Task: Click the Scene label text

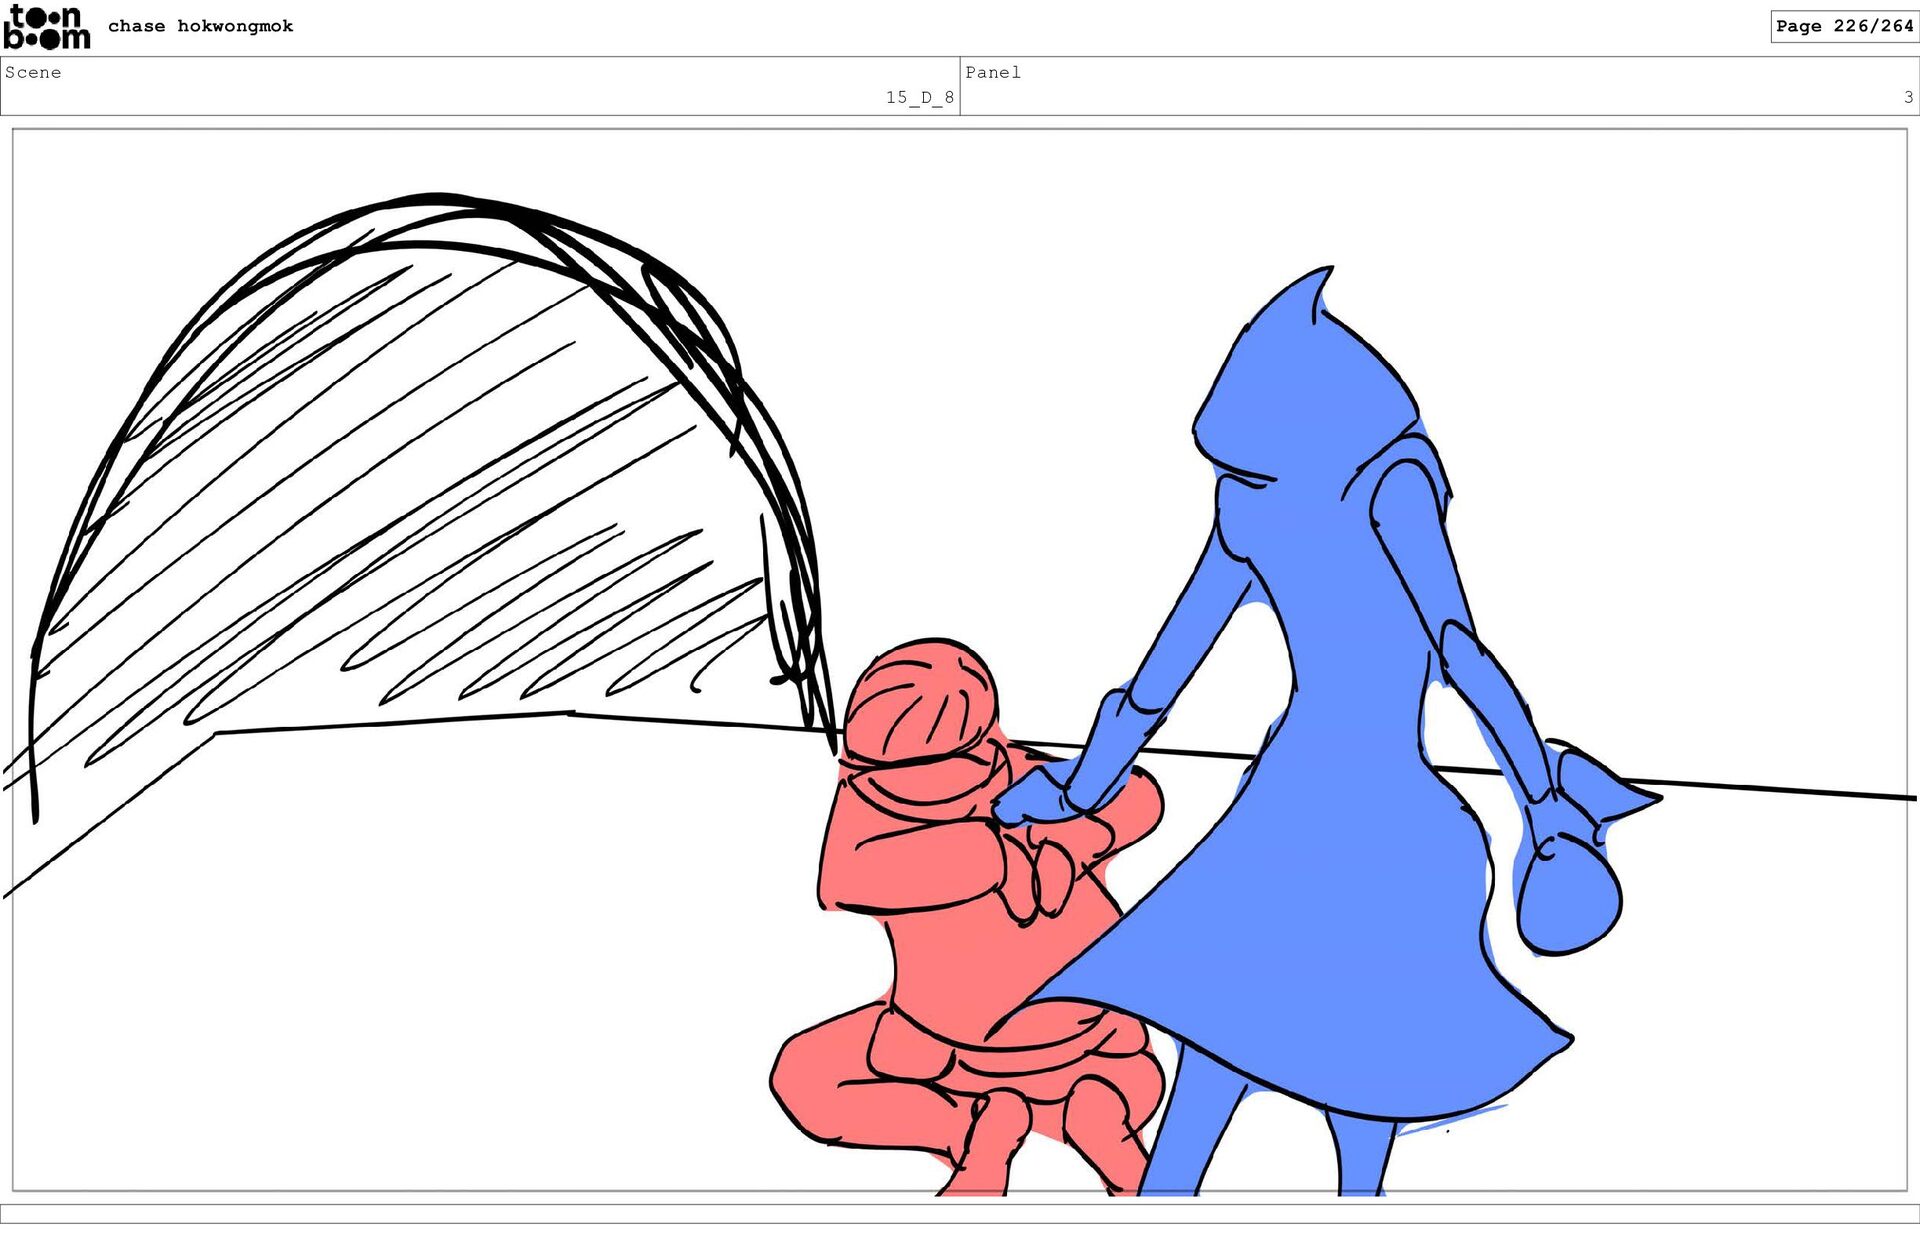Action: click(x=33, y=72)
